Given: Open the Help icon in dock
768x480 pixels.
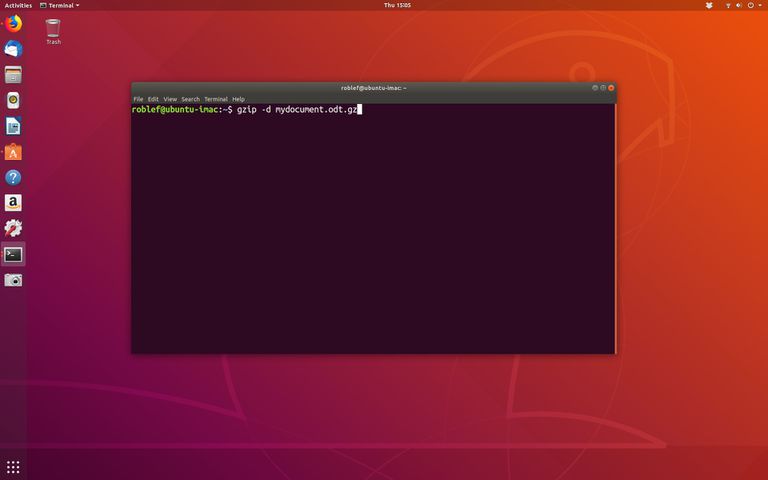Looking at the screenshot, I should click(13, 177).
